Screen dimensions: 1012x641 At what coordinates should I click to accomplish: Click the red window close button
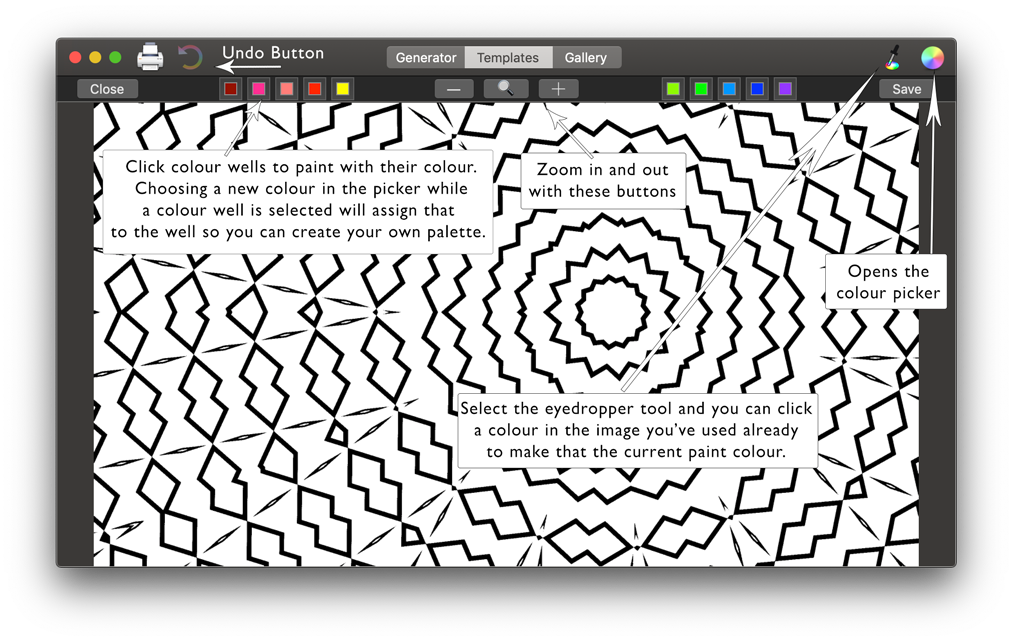tap(75, 57)
